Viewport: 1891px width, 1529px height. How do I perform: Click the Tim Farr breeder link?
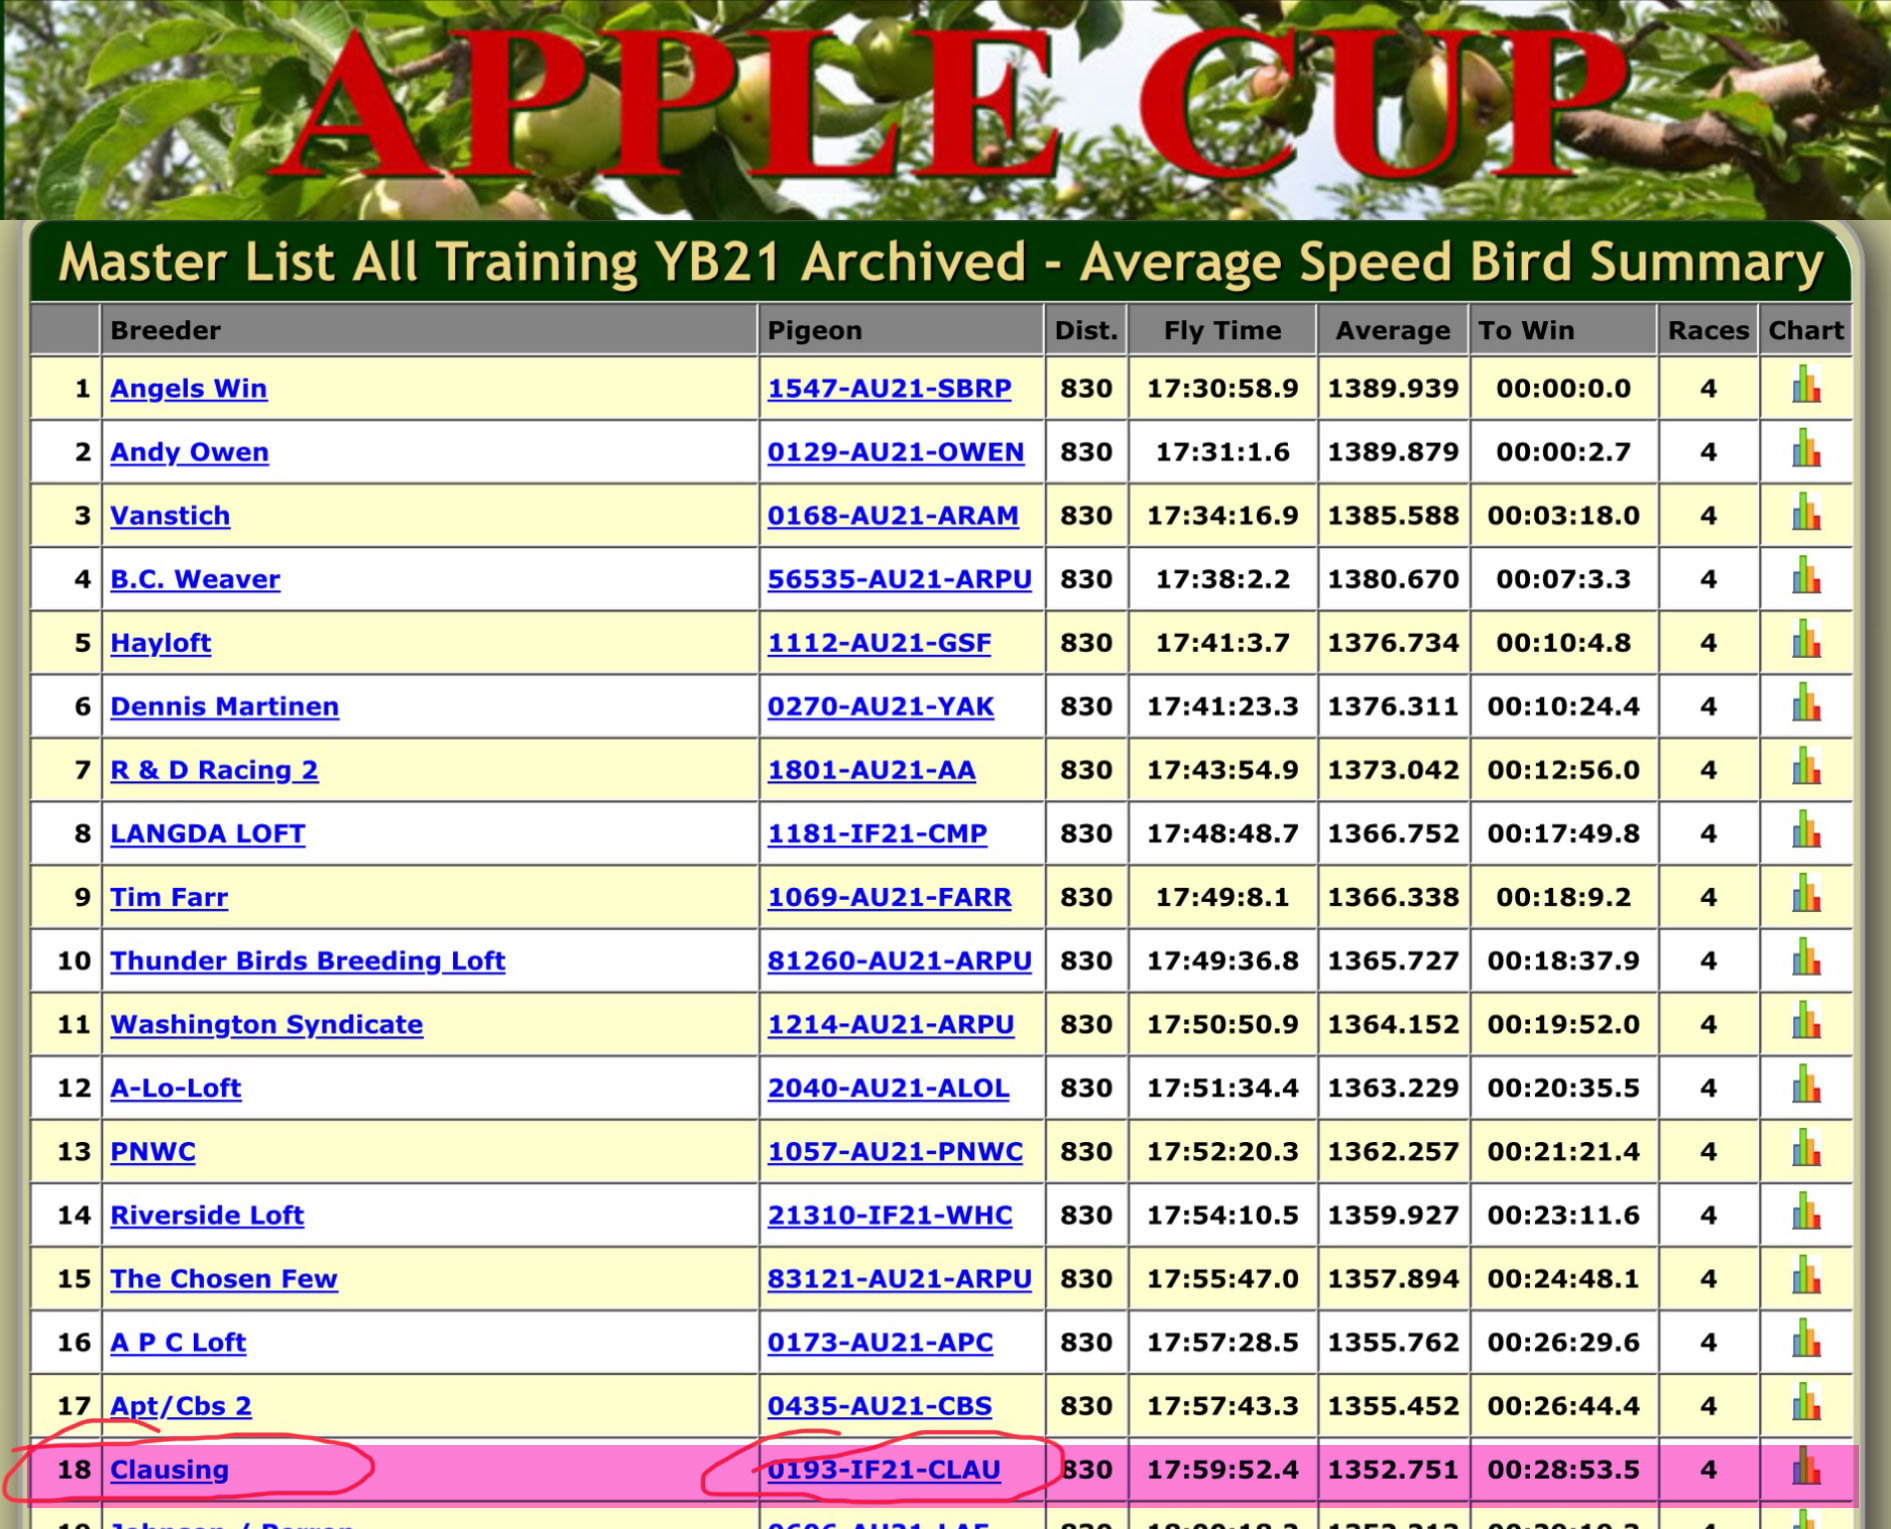pyautogui.click(x=169, y=898)
